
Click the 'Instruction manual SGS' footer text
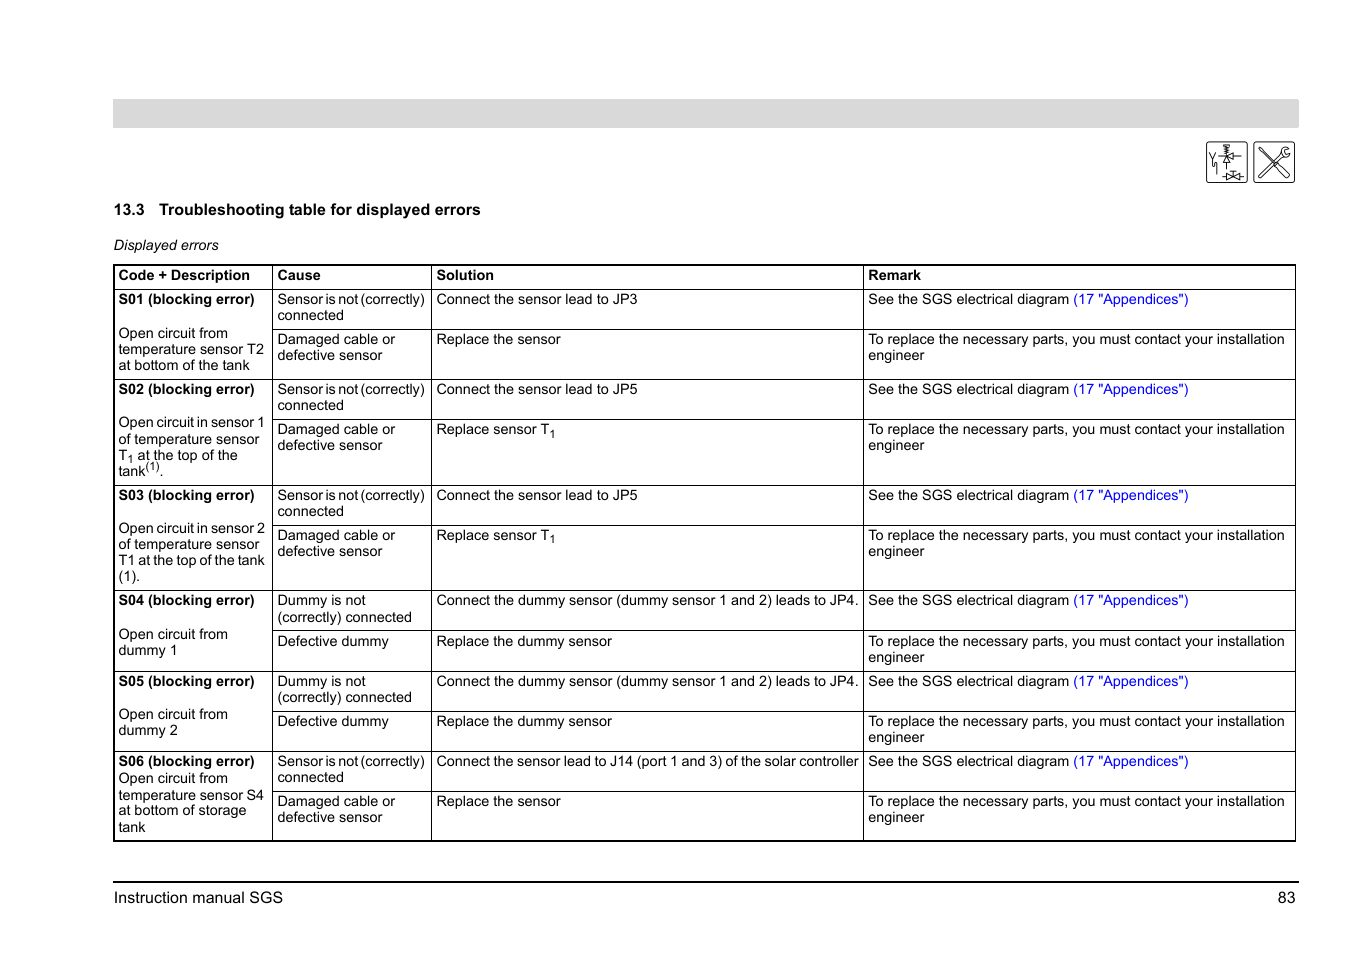pos(198,898)
